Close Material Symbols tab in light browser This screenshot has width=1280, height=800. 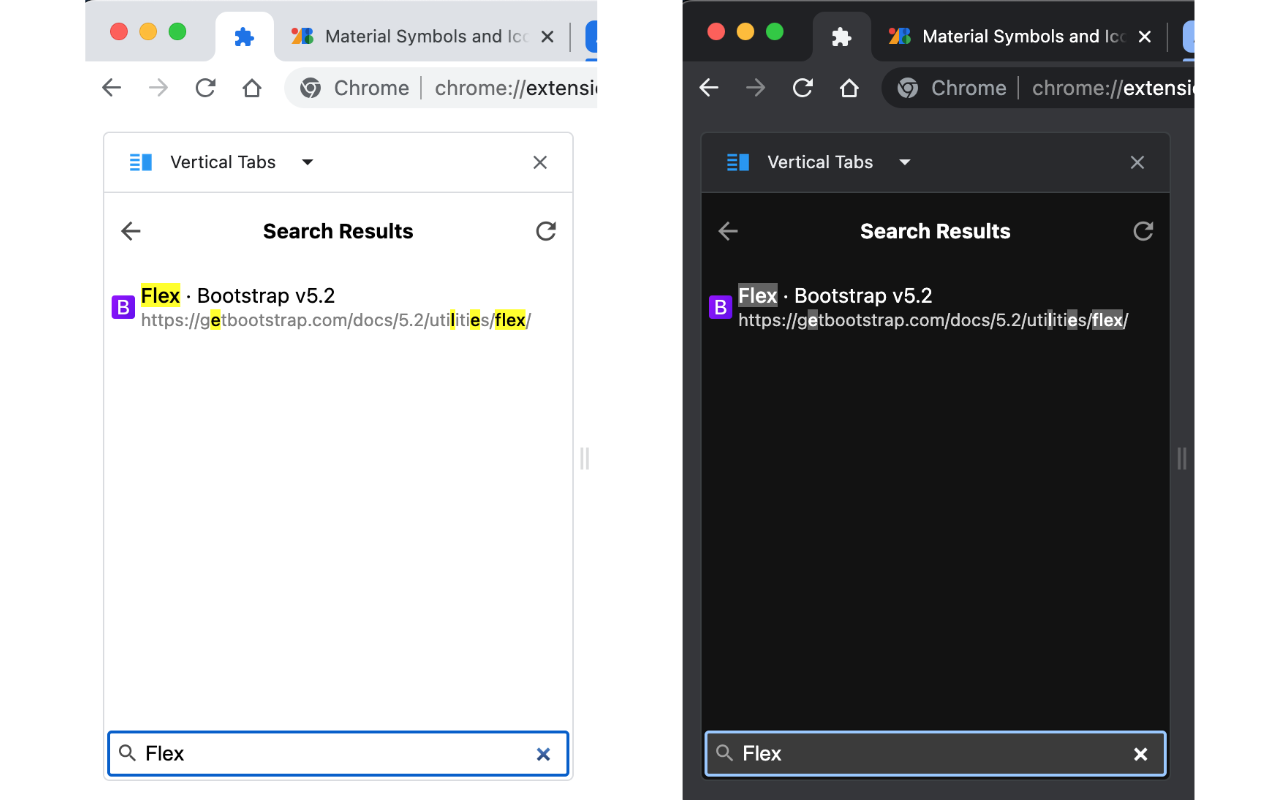click(547, 37)
